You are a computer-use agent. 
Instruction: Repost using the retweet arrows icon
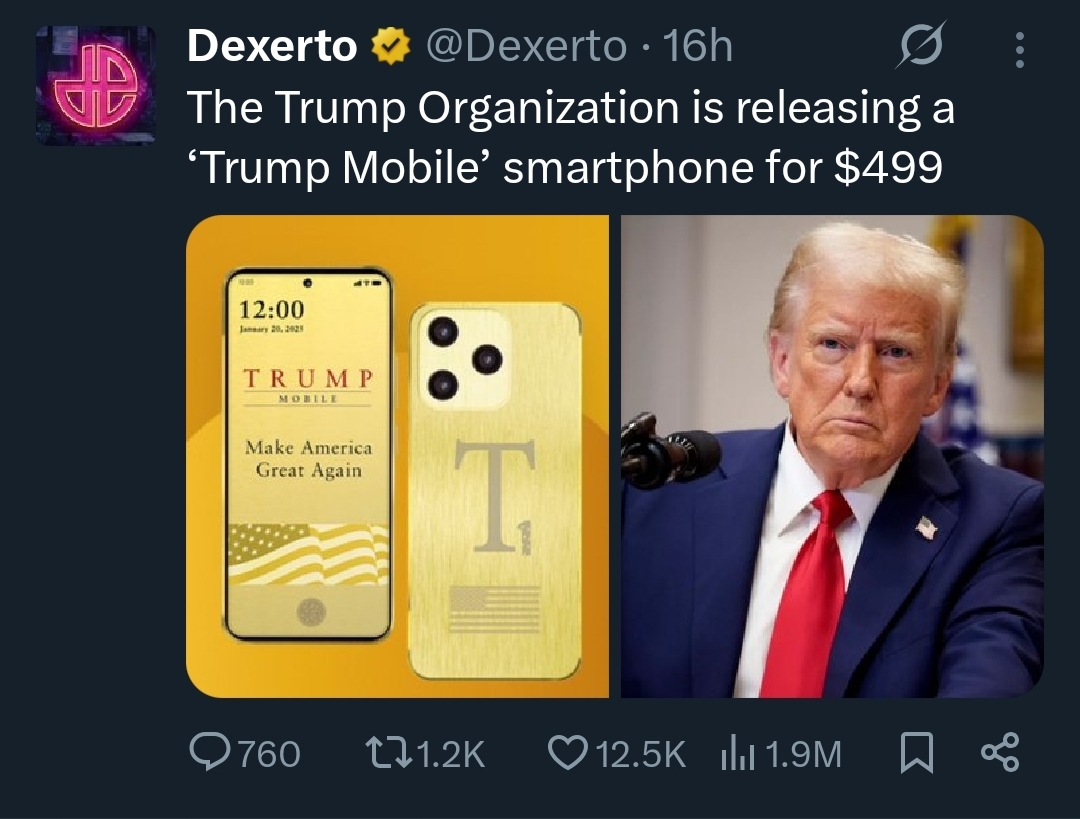[x=388, y=753]
